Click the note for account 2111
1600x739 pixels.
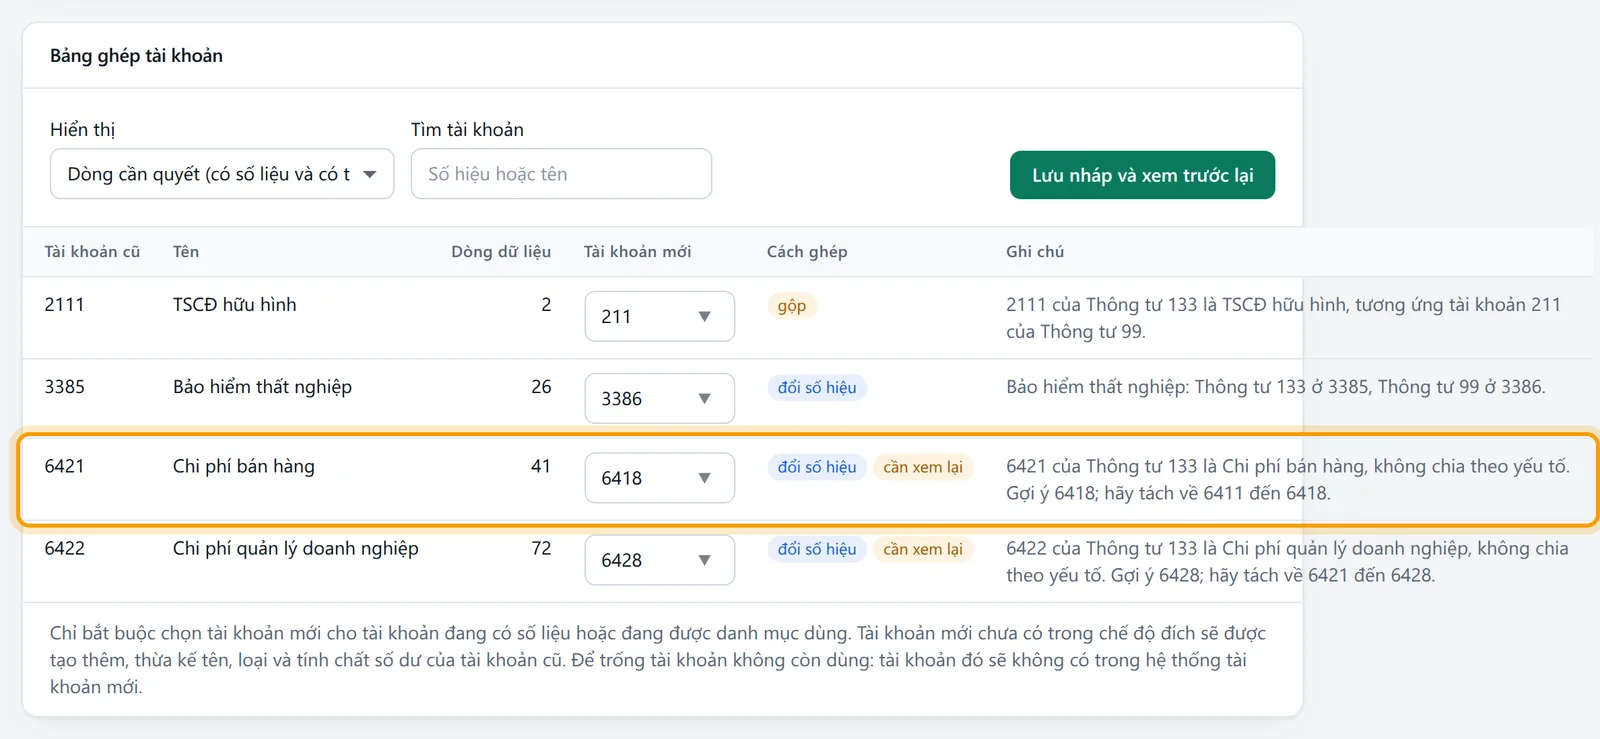[x=1283, y=318]
